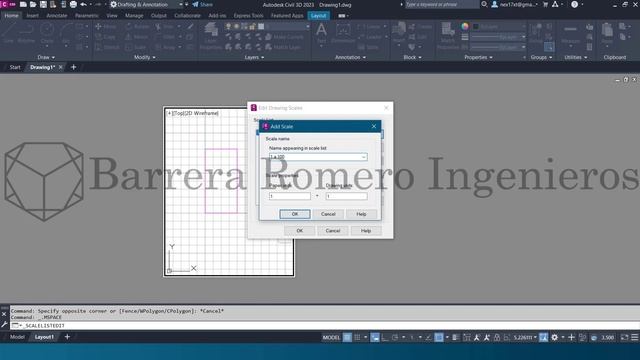Confirm with OK in Add Scale dialog

(295, 214)
